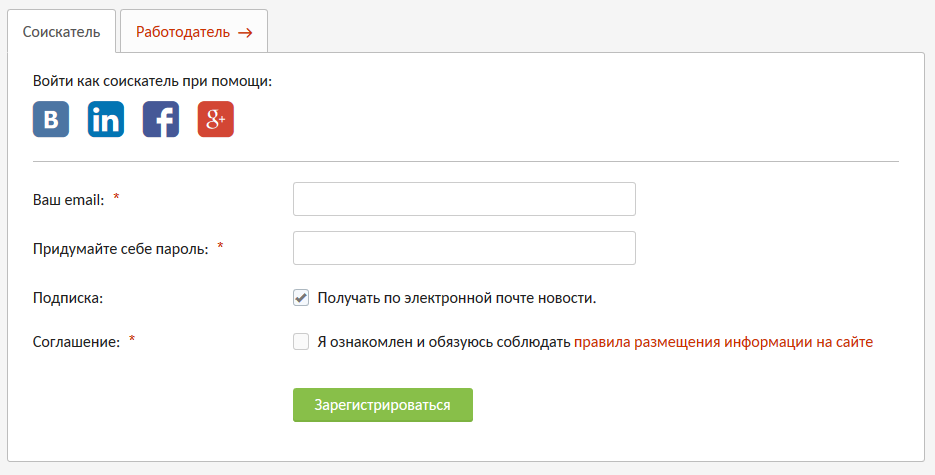Open the Работодатель tab

tap(182, 32)
